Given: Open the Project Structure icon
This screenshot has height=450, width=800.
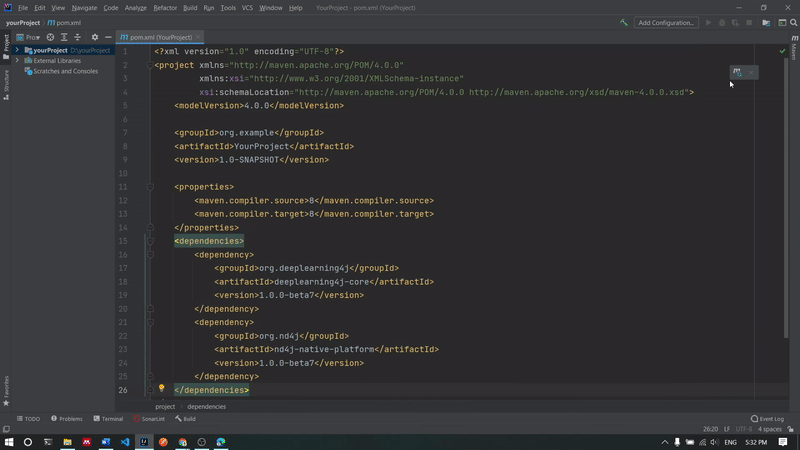Looking at the screenshot, I should coord(766,22).
